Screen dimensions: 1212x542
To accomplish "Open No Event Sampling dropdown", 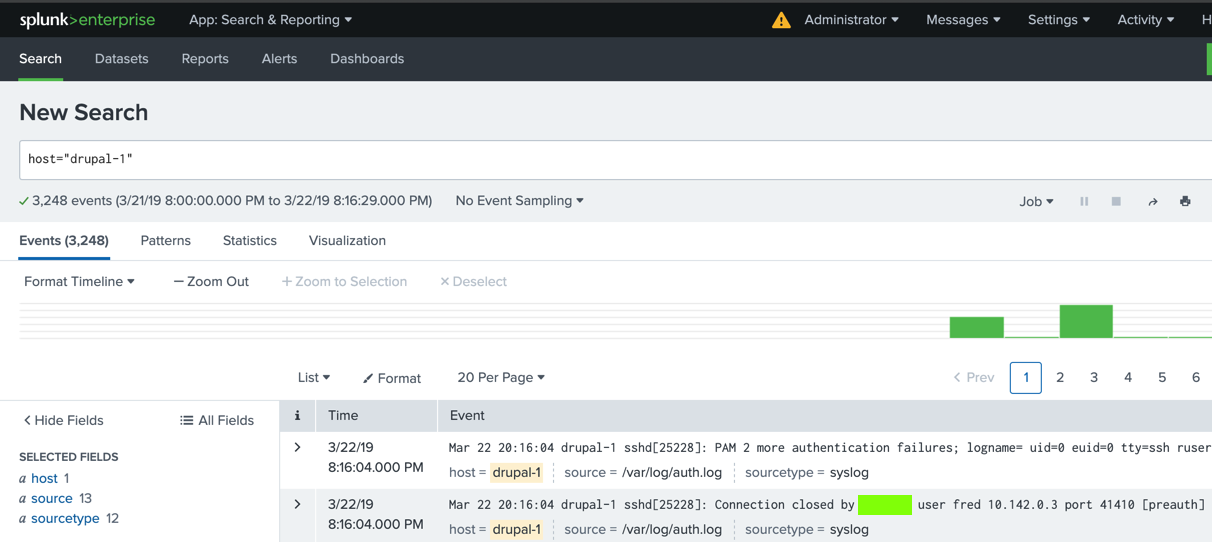I will click(x=519, y=201).
